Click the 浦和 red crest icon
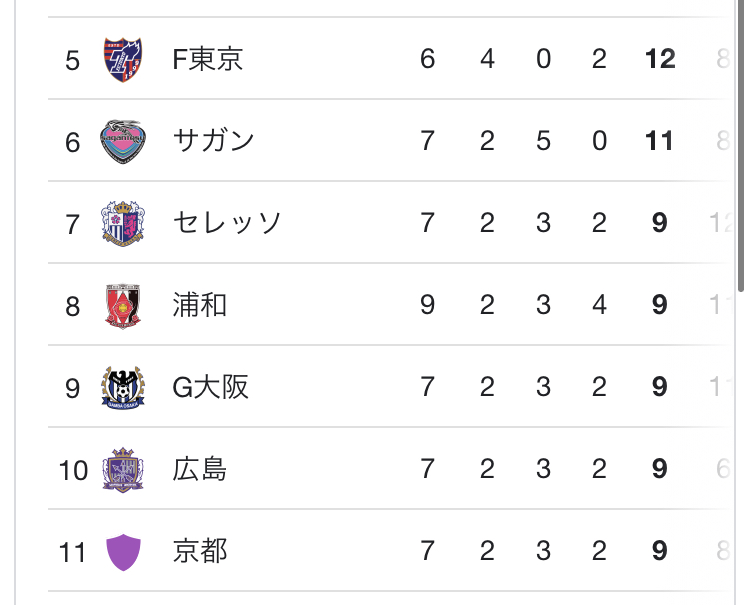Viewport: 750px width, 605px height. coord(124,305)
